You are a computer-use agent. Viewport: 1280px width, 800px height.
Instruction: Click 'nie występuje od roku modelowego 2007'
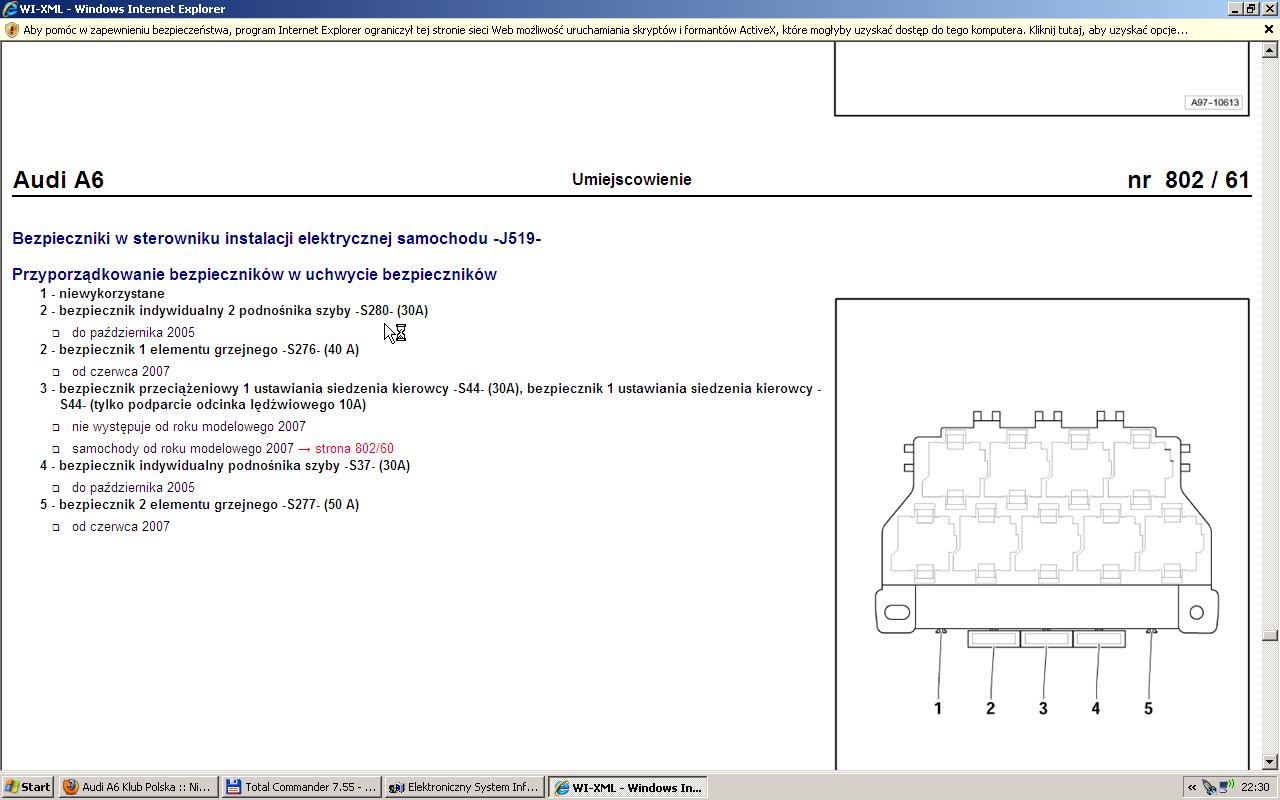(x=189, y=427)
